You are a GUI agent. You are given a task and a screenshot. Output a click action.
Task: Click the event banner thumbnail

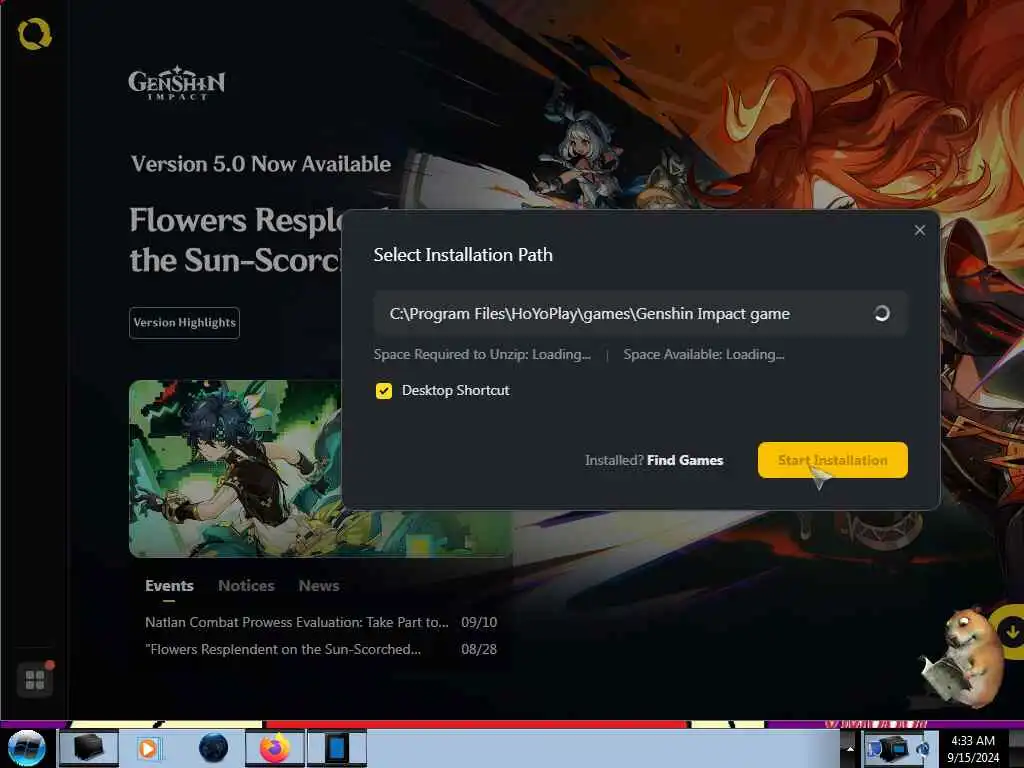point(236,468)
